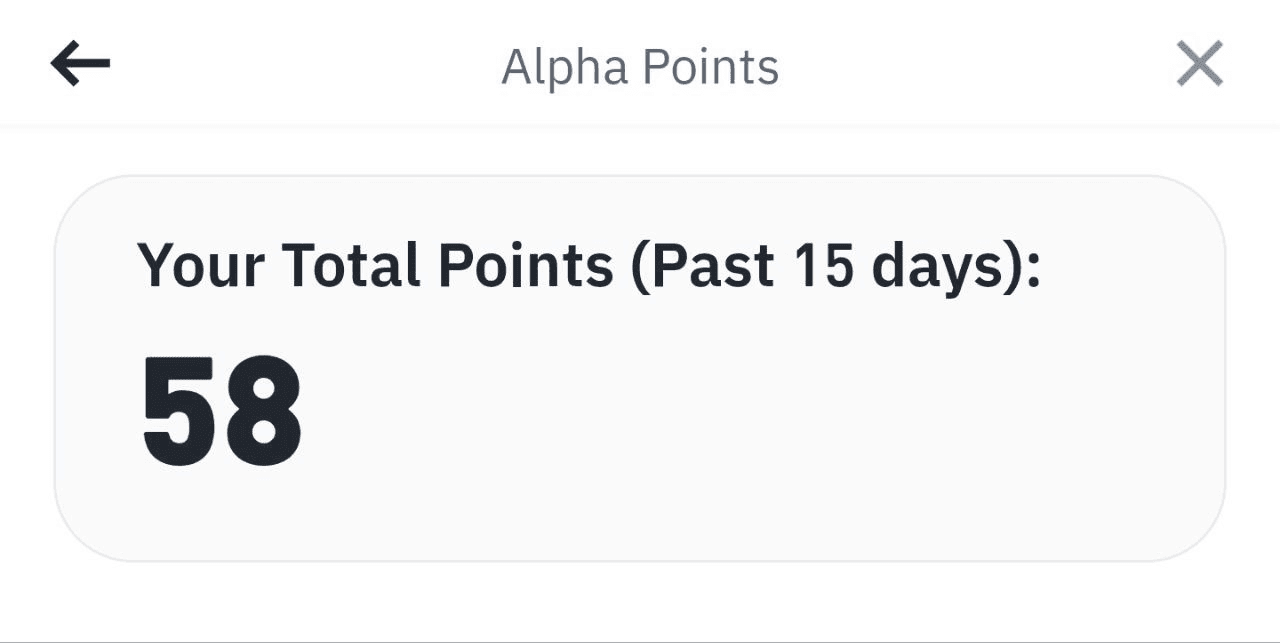Screen dimensions: 1280x643
Task: Return to previous page with arrow
Action: pos(80,66)
